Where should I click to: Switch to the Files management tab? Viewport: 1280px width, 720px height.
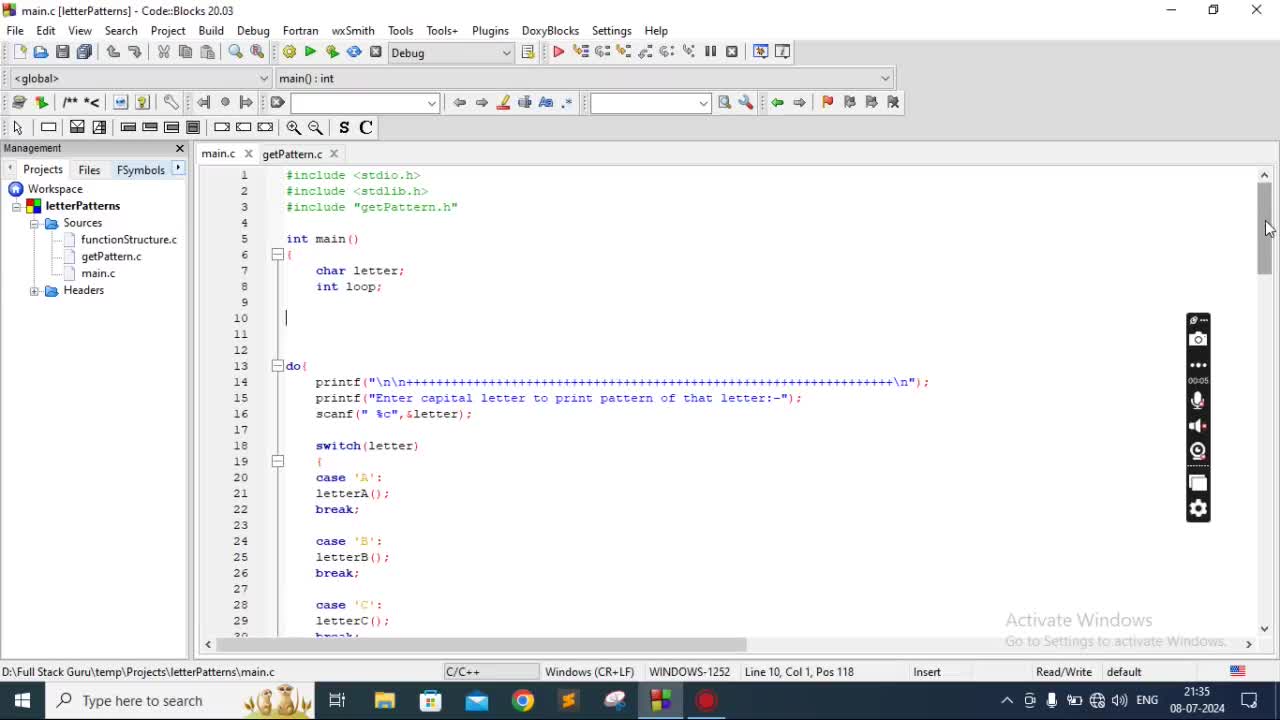[89, 170]
